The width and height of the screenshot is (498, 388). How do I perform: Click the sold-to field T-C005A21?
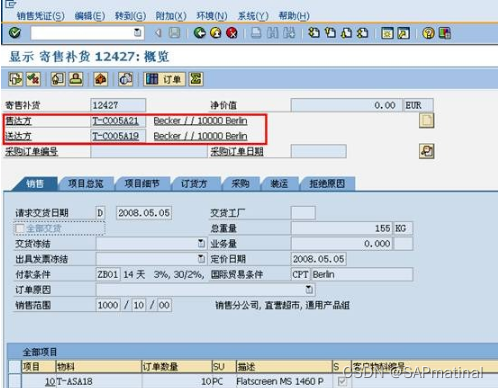point(118,121)
